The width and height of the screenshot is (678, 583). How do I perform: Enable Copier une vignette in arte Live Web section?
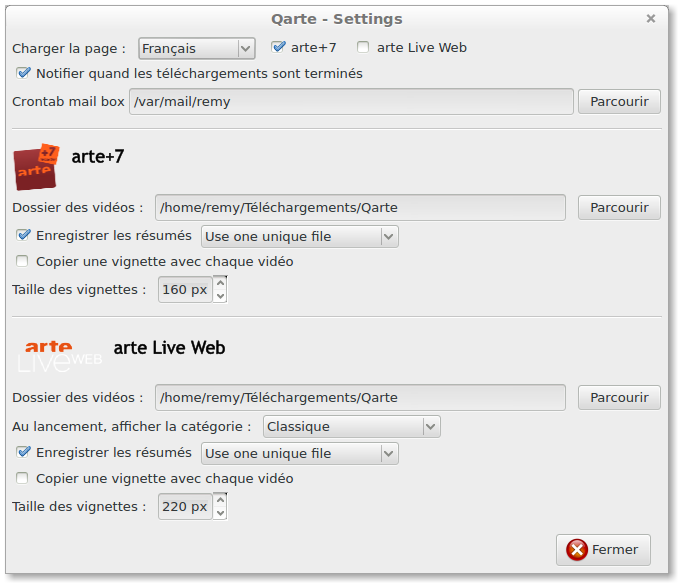point(22,478)
